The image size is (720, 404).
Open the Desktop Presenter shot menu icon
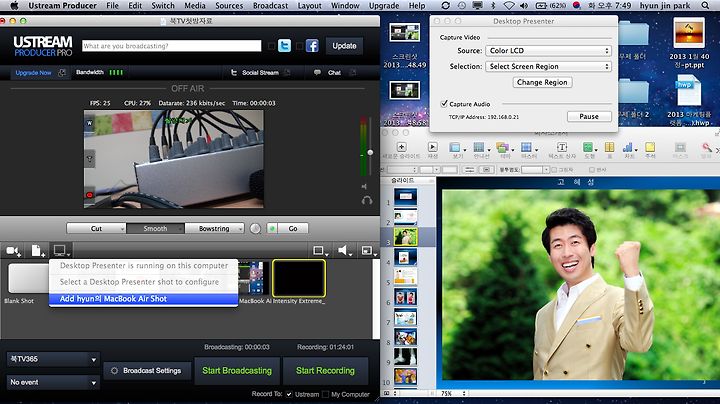click(x=62, y=251)
